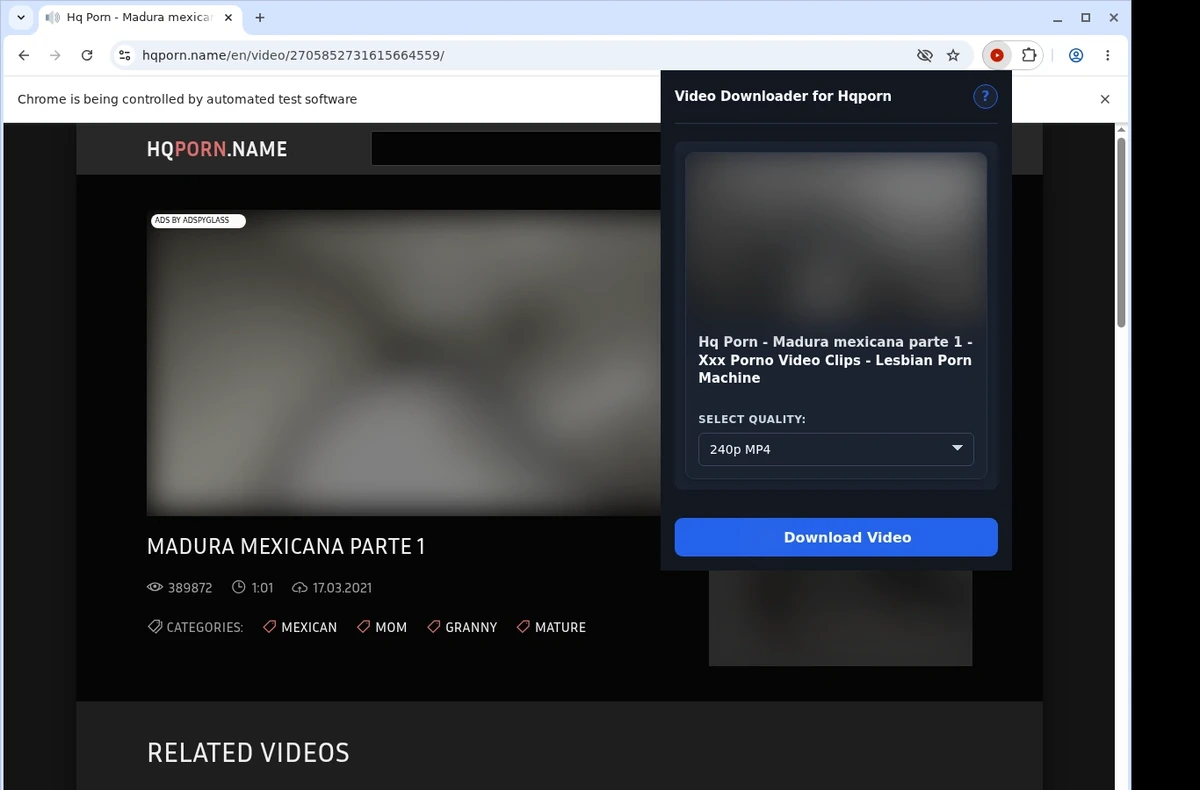Open a new tab with the plus button

[260, 18]
